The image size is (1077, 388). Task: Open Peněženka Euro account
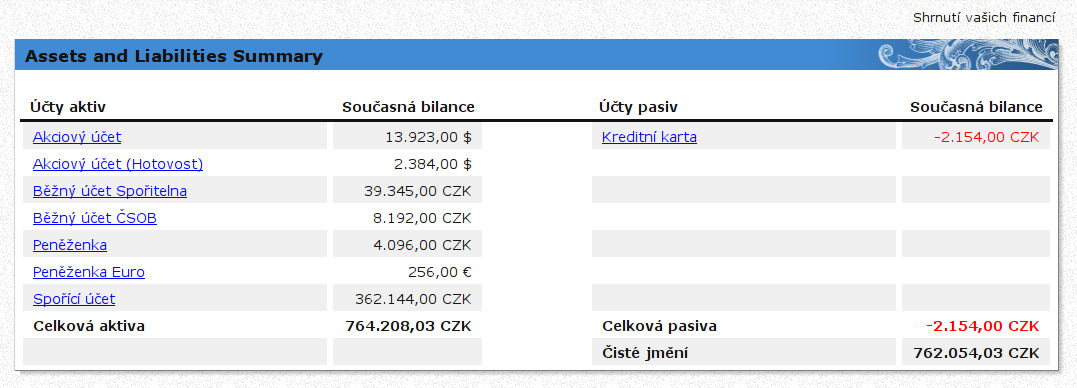point(89,272)
